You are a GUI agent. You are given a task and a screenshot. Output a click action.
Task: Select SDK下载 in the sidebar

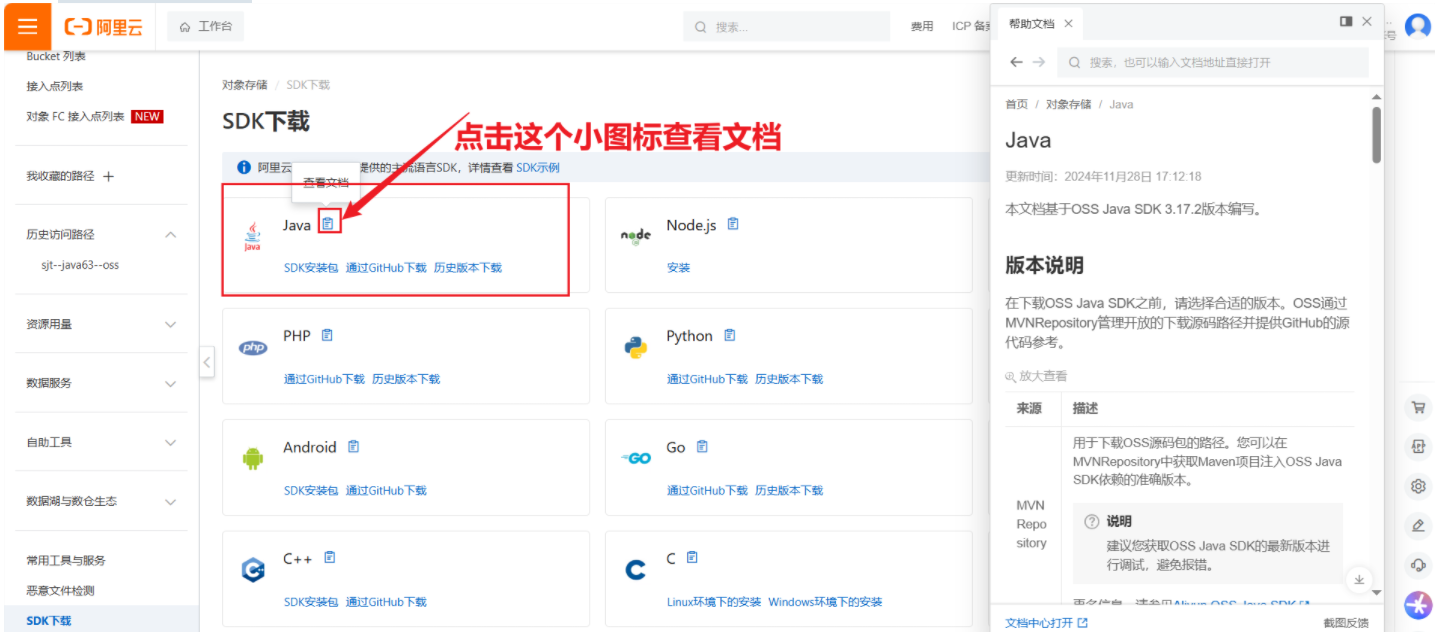pyautogui.click(x=49, y=621)
